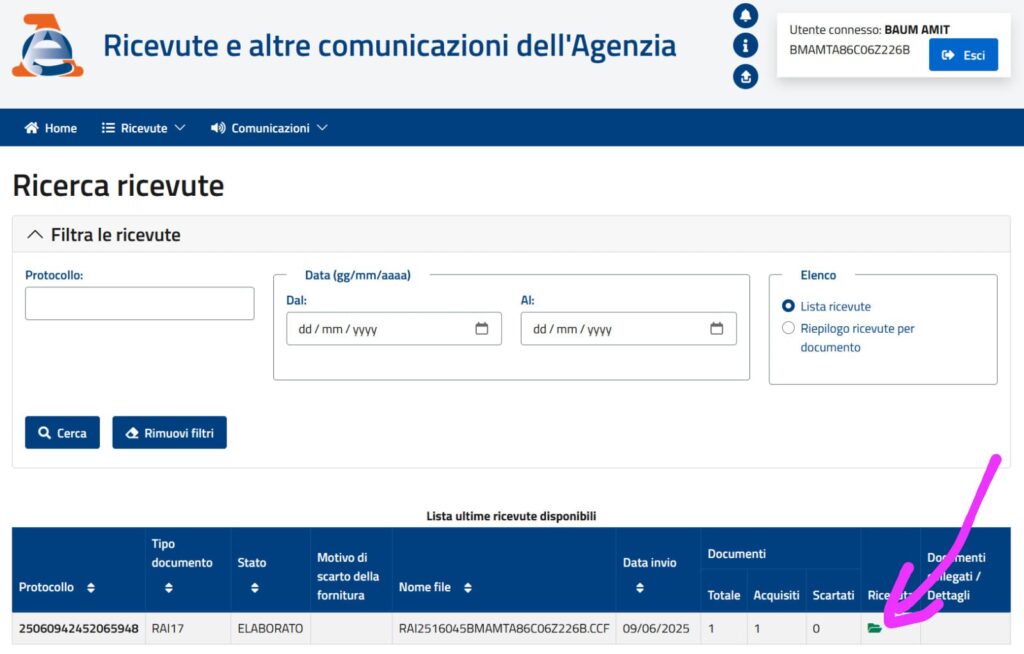The image size is (1024, 654).
Task: Click the upload icon in the header
Action: pos(745,76)
